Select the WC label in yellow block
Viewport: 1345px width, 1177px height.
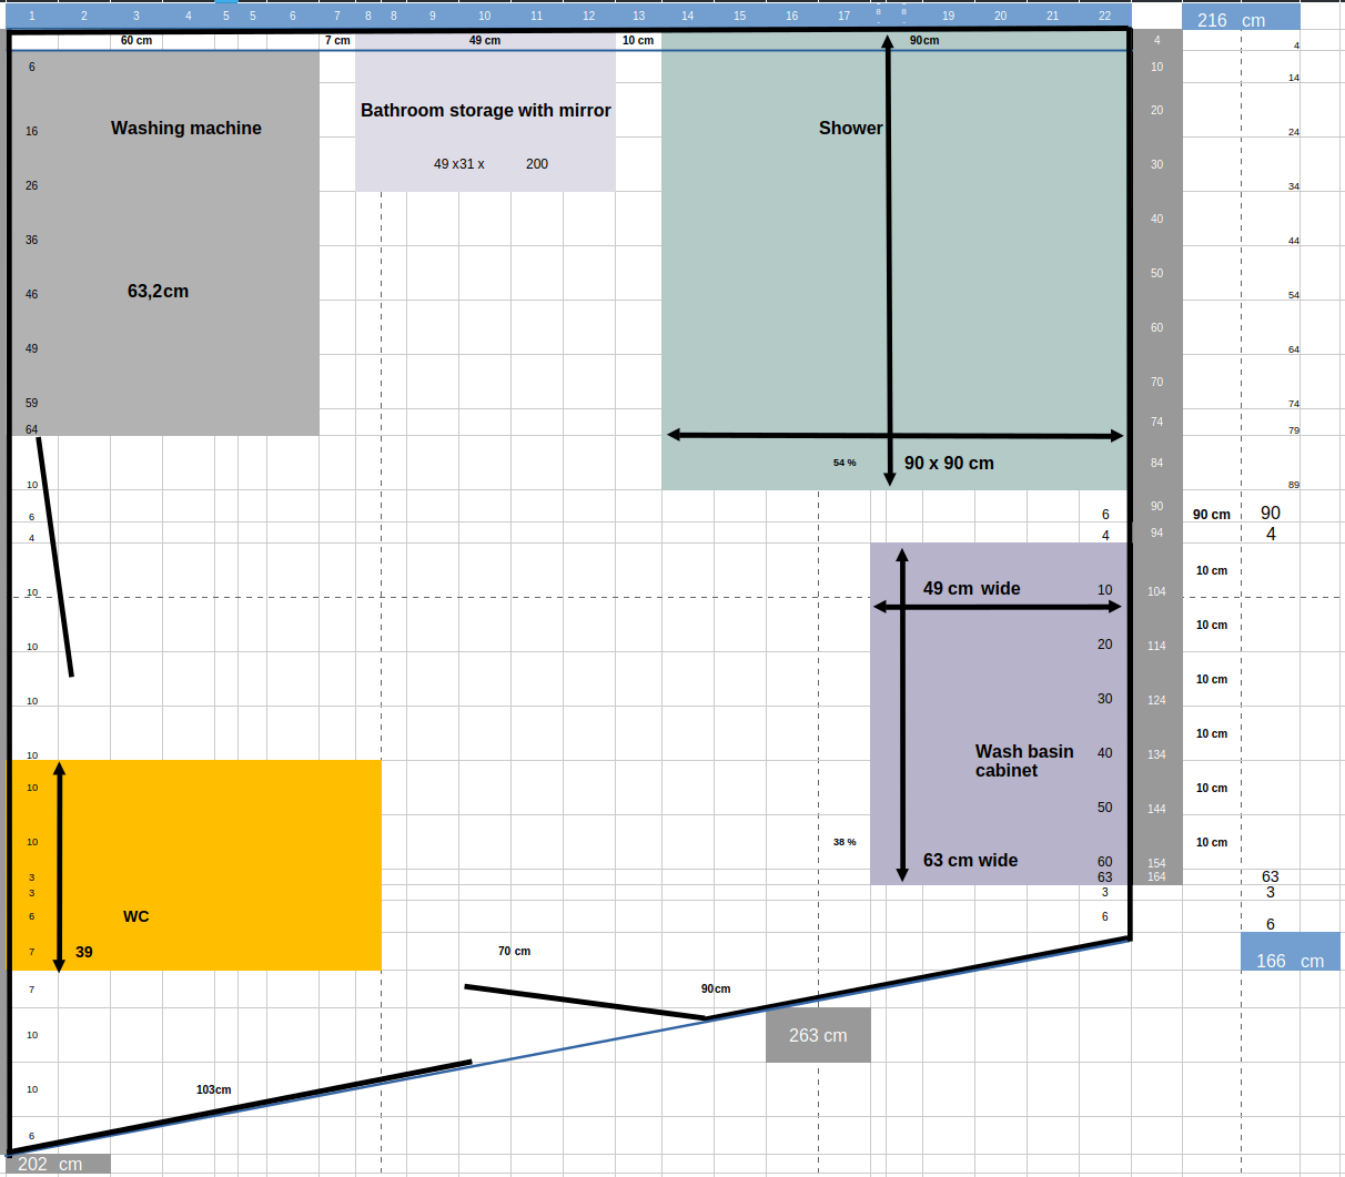[136, 916]
